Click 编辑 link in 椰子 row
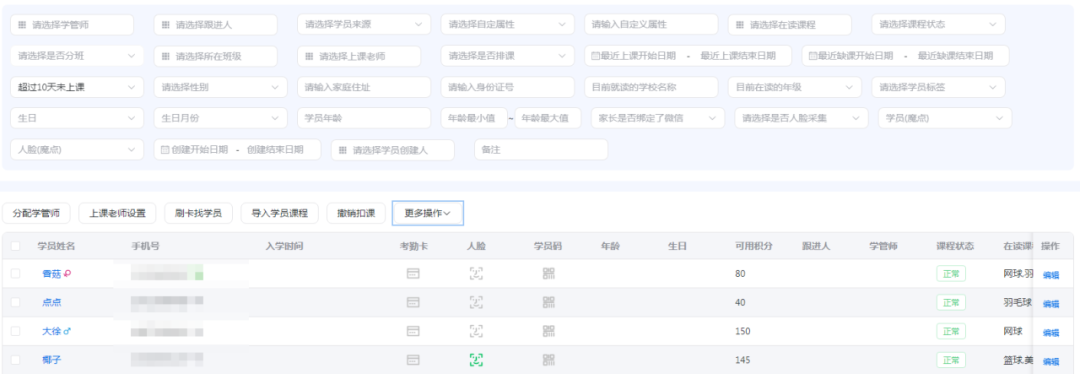The width and height of the screenshot is (1080, 374). 1051,362
